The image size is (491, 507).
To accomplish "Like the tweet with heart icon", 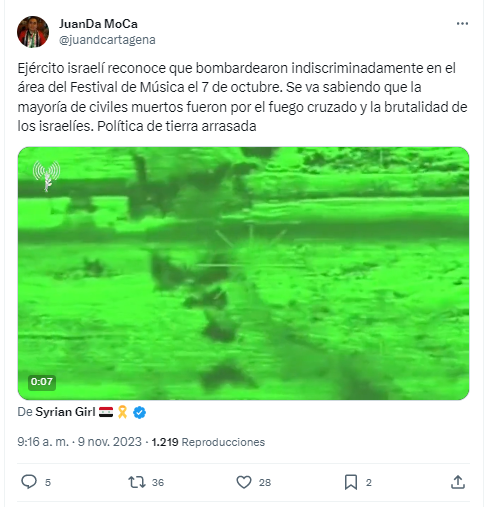I will pyautogui.click(x=244, y=482).
